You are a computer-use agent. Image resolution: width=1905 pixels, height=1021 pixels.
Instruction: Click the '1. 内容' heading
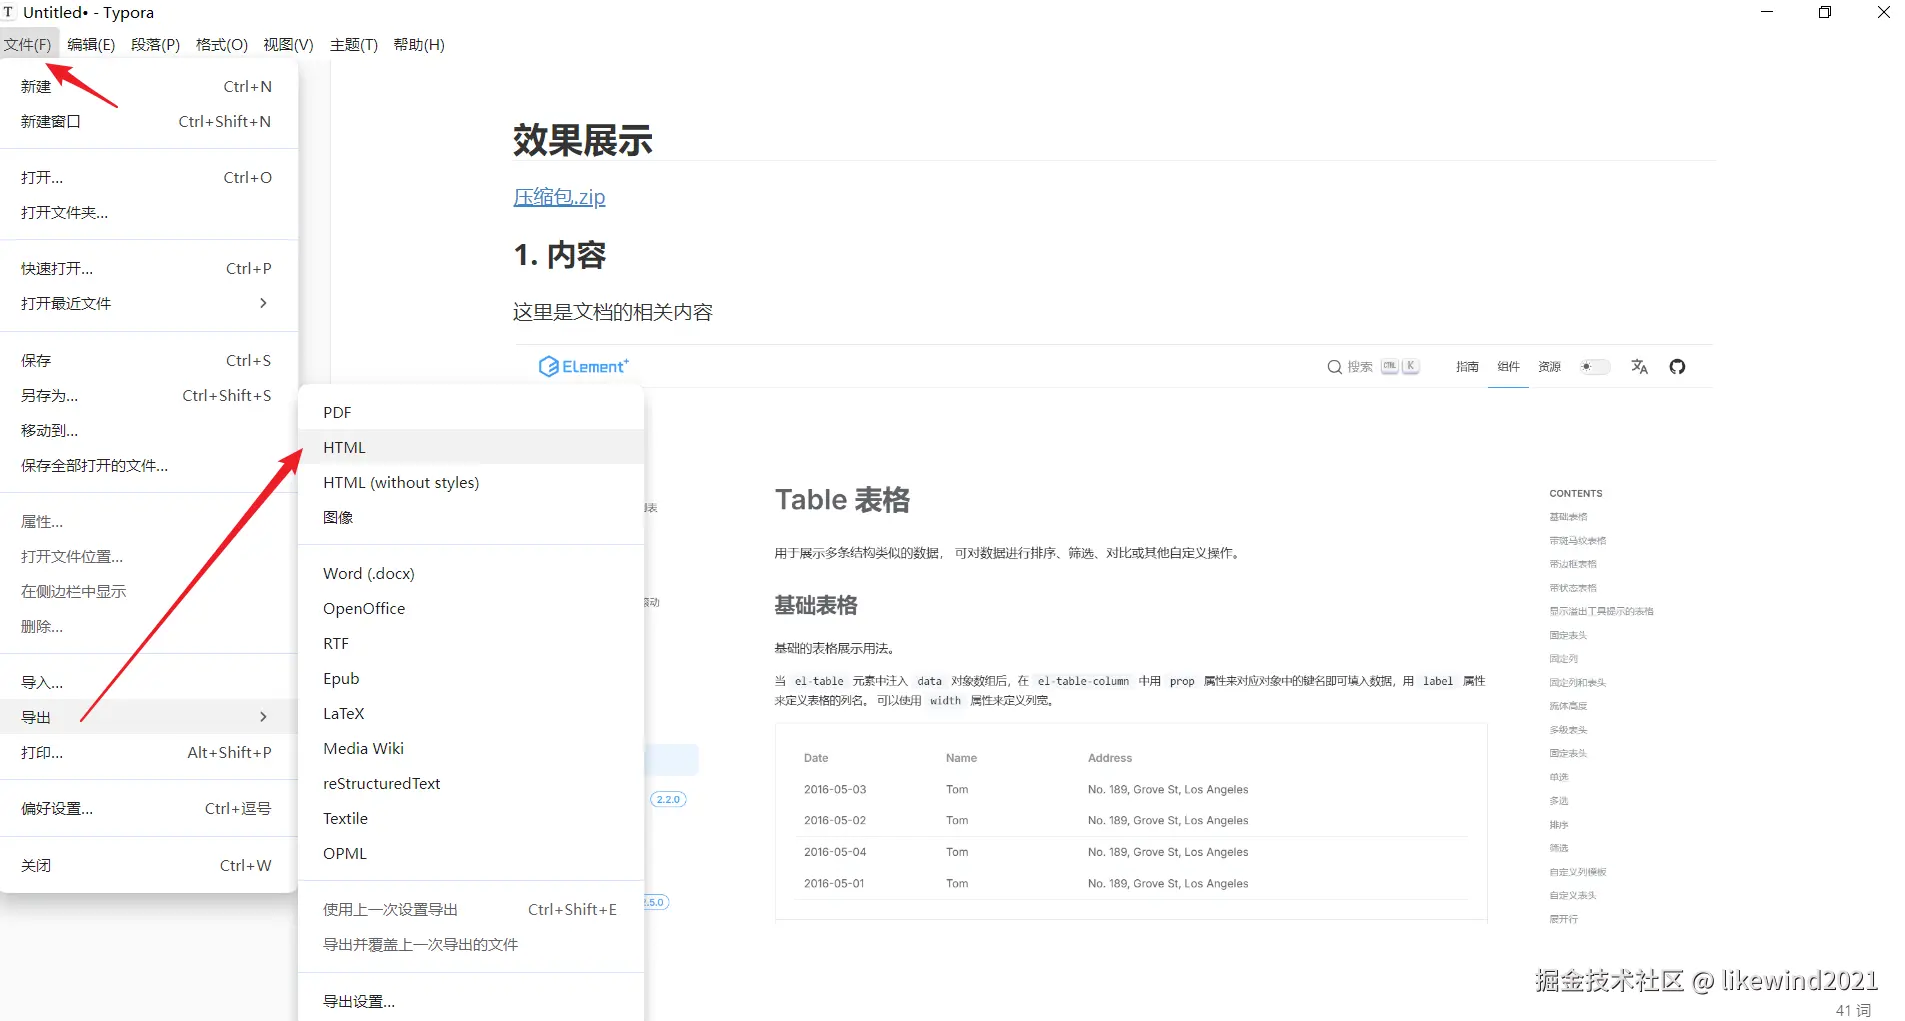pos(559,255)
